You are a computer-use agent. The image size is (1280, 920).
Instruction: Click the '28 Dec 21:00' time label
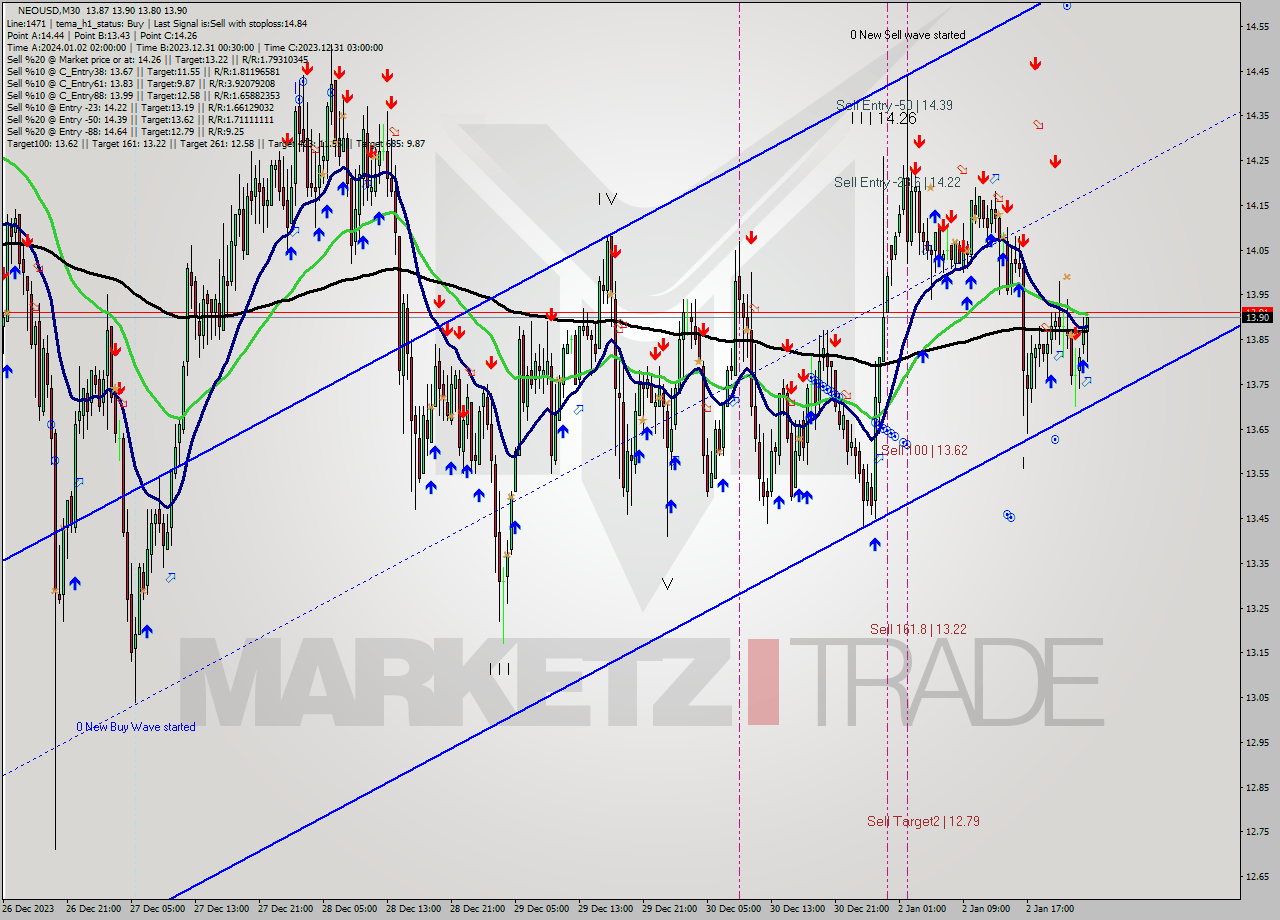[478, 909]
